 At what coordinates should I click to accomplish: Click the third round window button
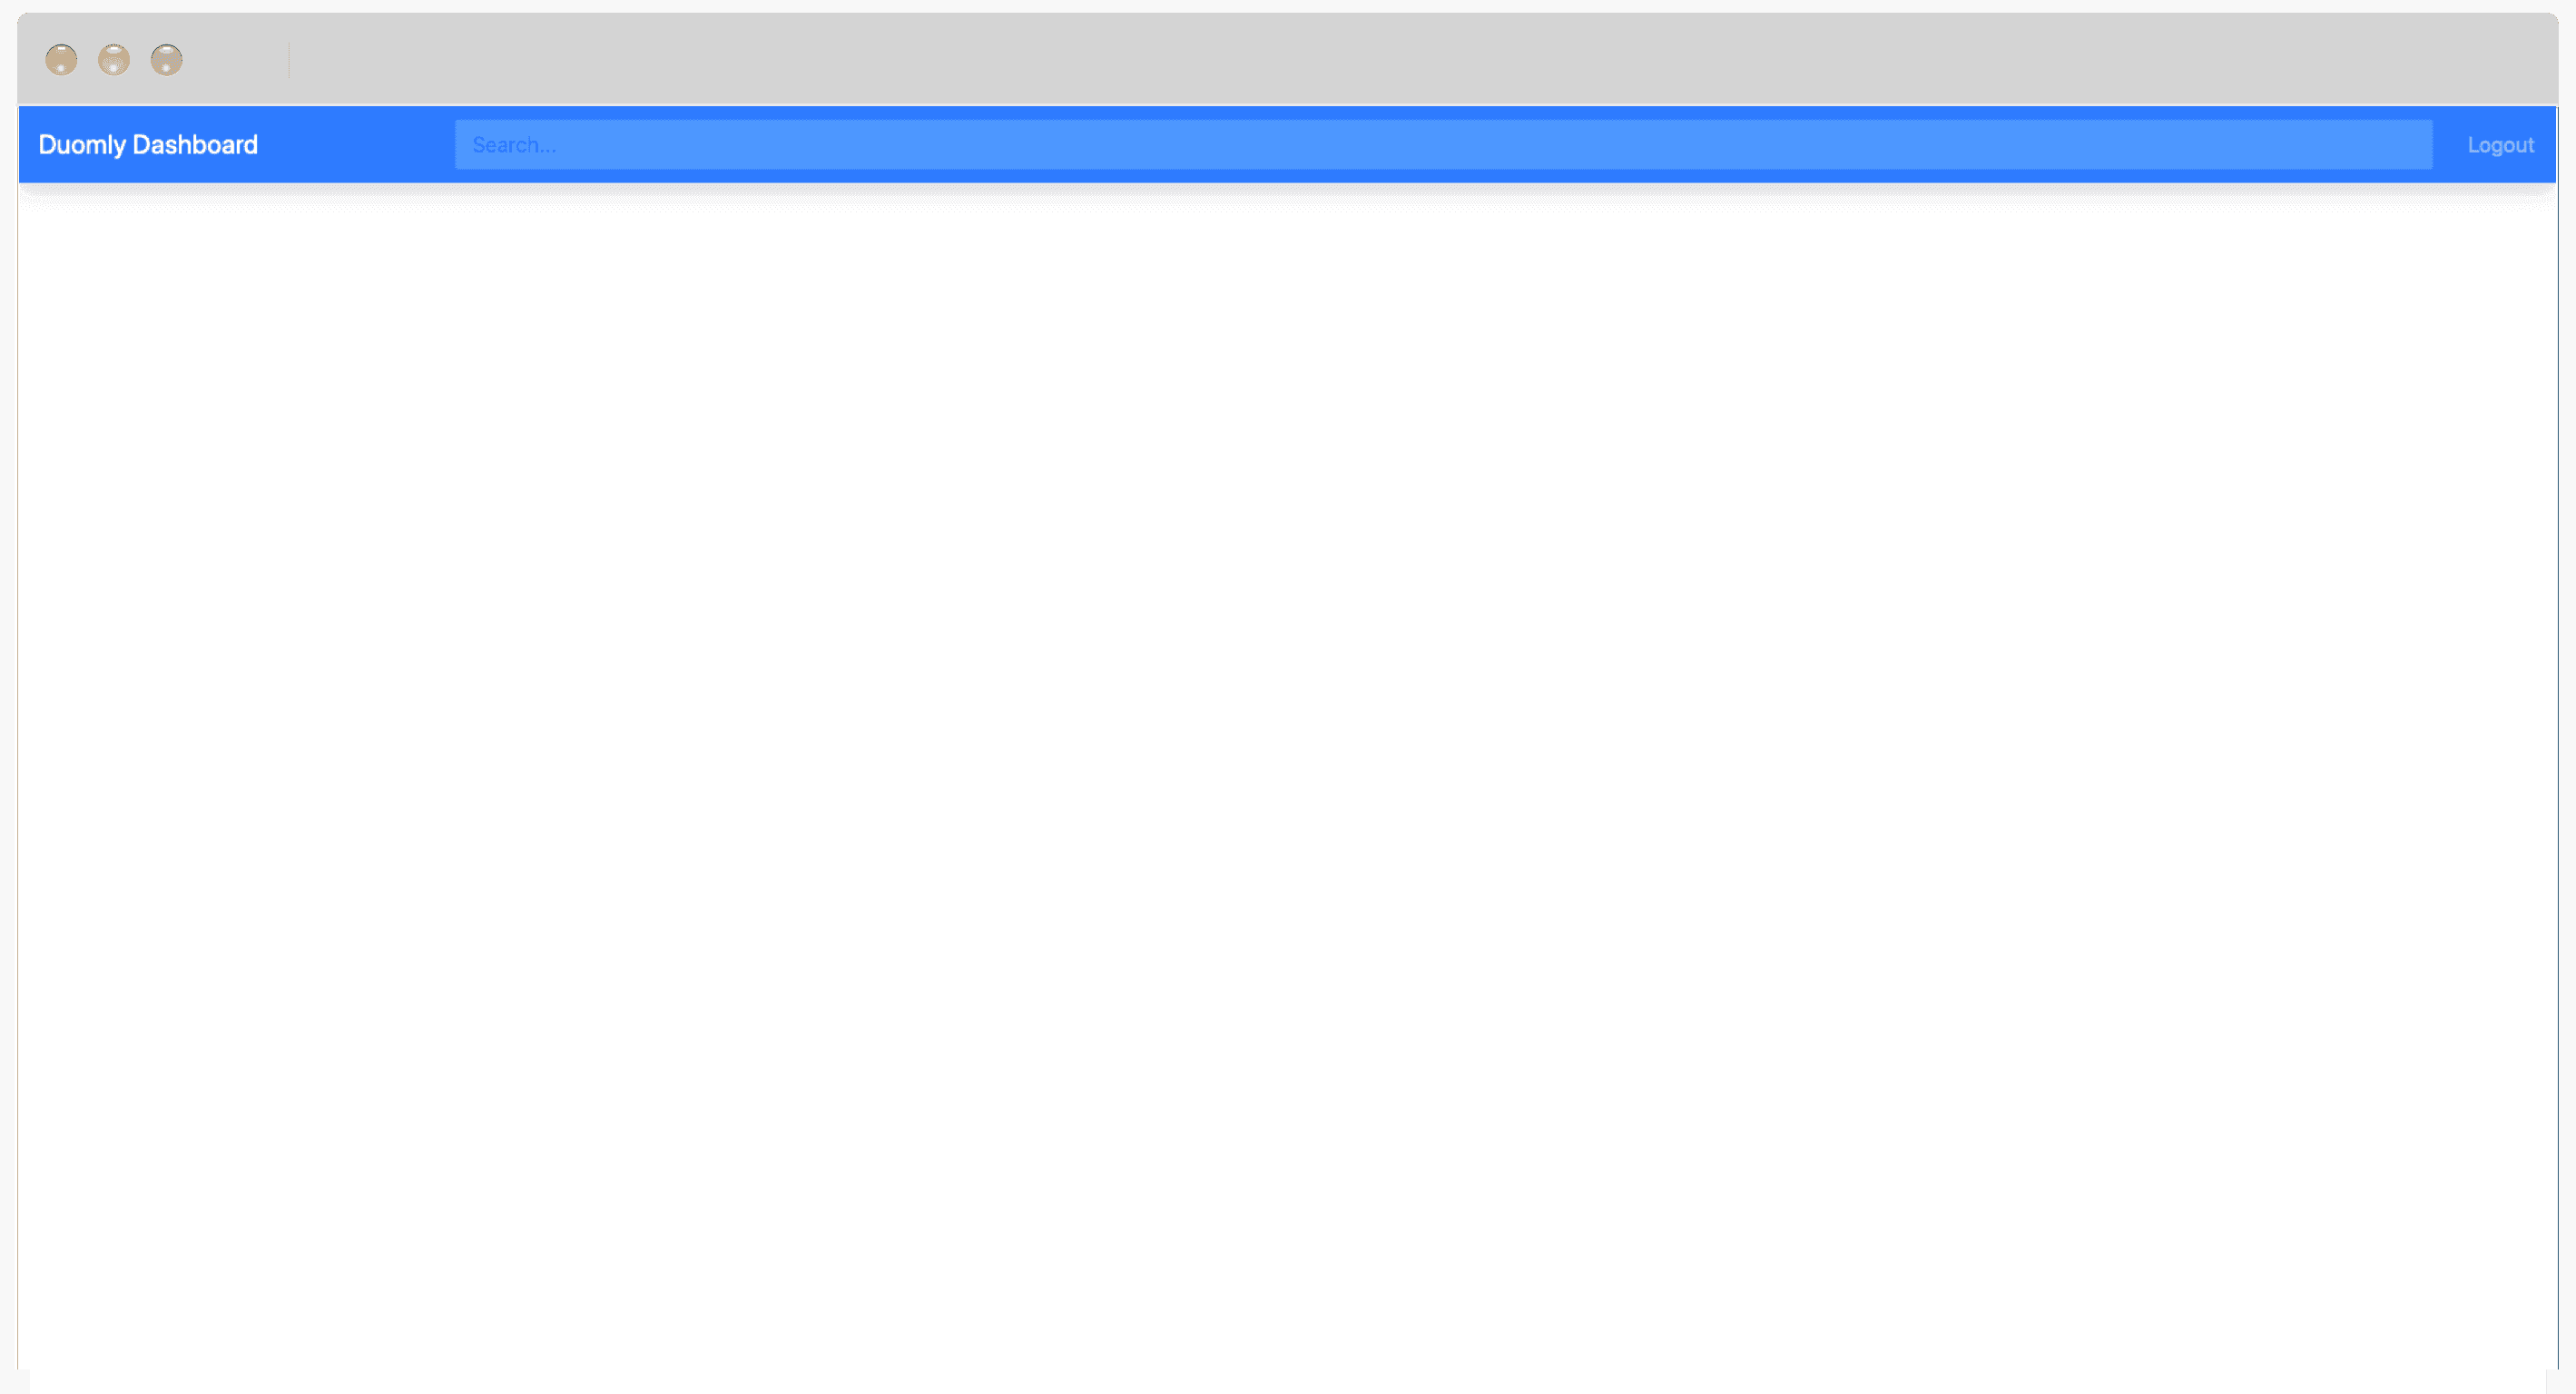167,60
